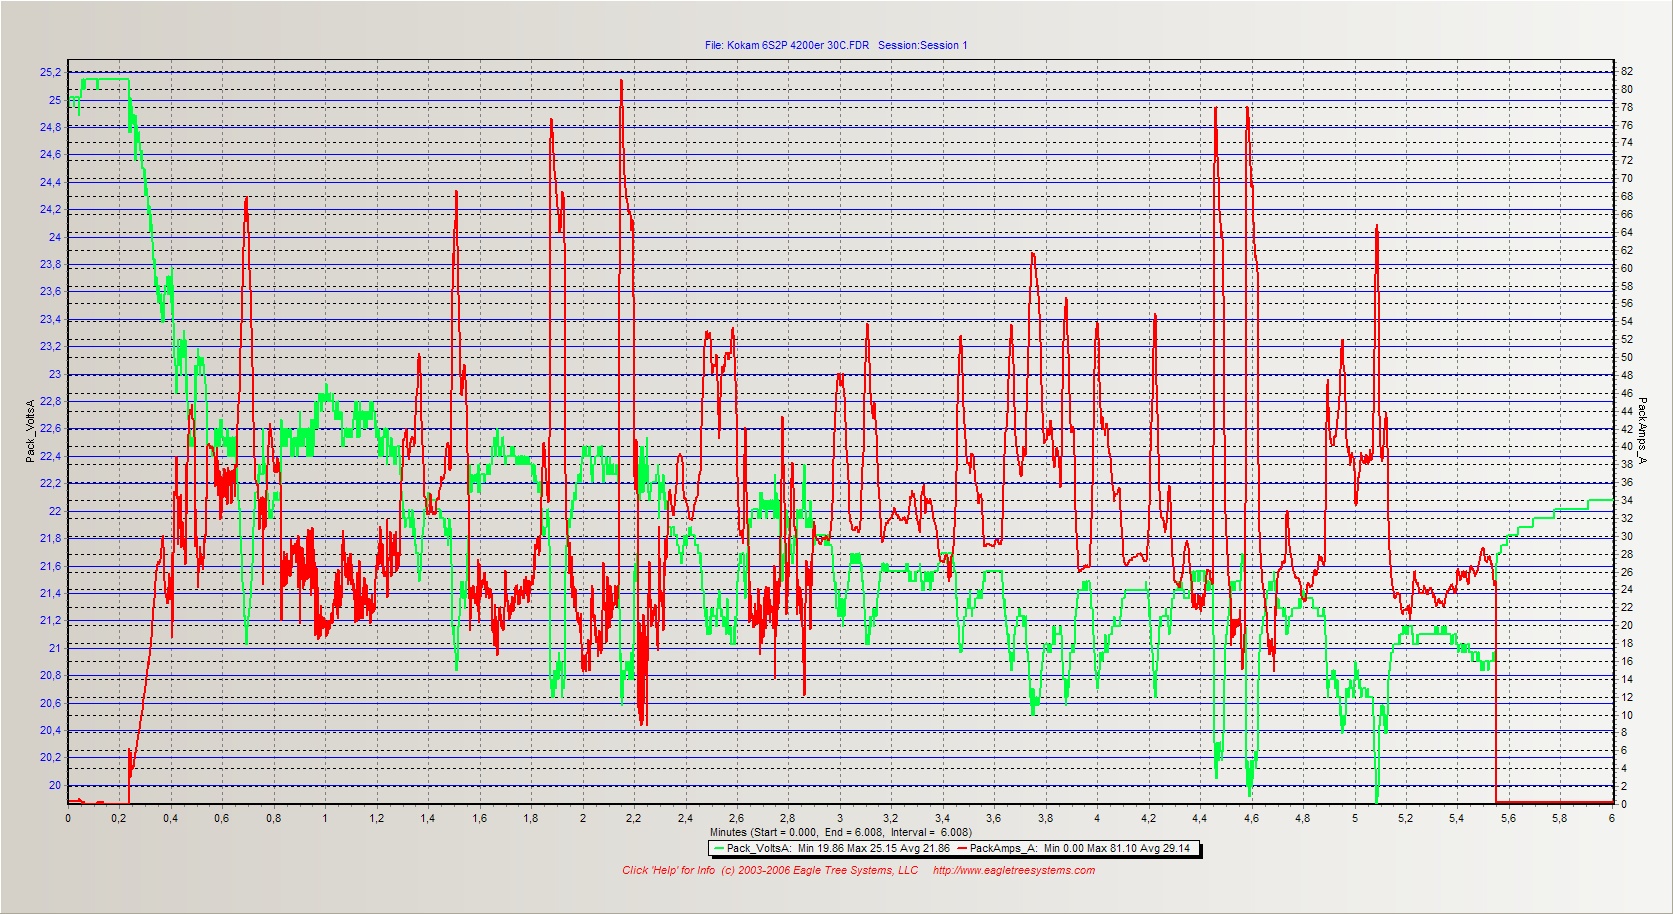Click the '5,8' tick on minutes axis
The image size is (1673, 914).
point(1560,818)
